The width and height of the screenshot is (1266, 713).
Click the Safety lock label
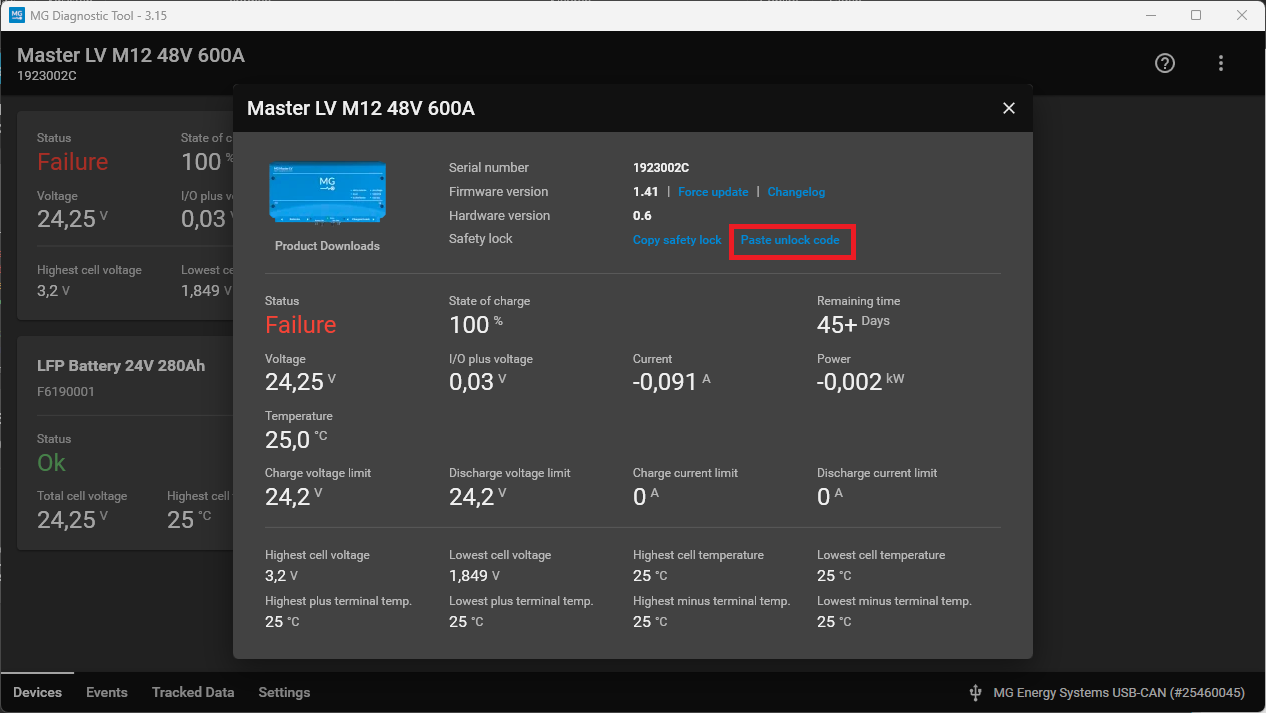tap(481, 240)
